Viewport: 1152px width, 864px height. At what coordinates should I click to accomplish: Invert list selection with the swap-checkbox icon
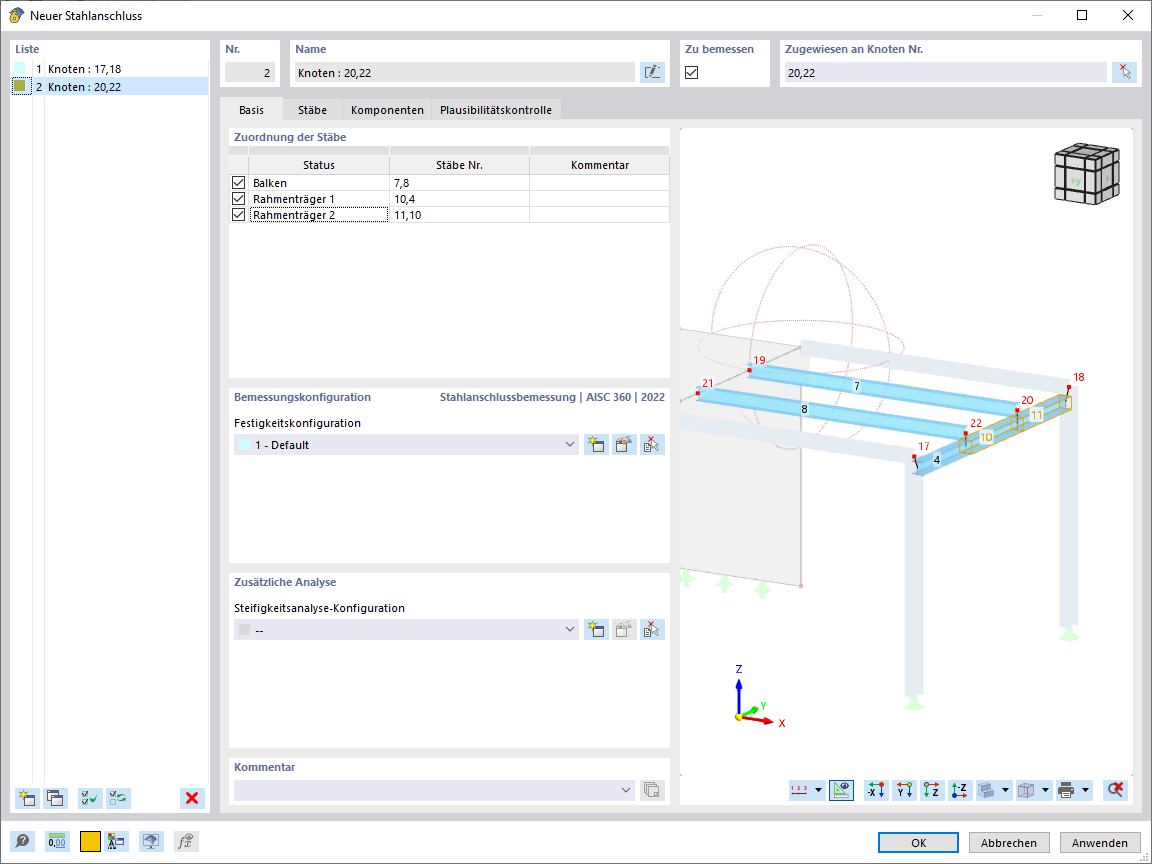(118, 798)
